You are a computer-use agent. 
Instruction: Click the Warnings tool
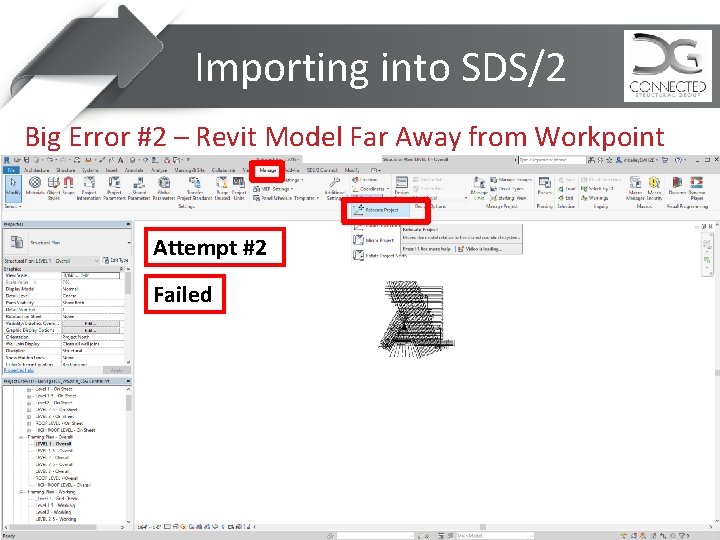pos(594,198)
